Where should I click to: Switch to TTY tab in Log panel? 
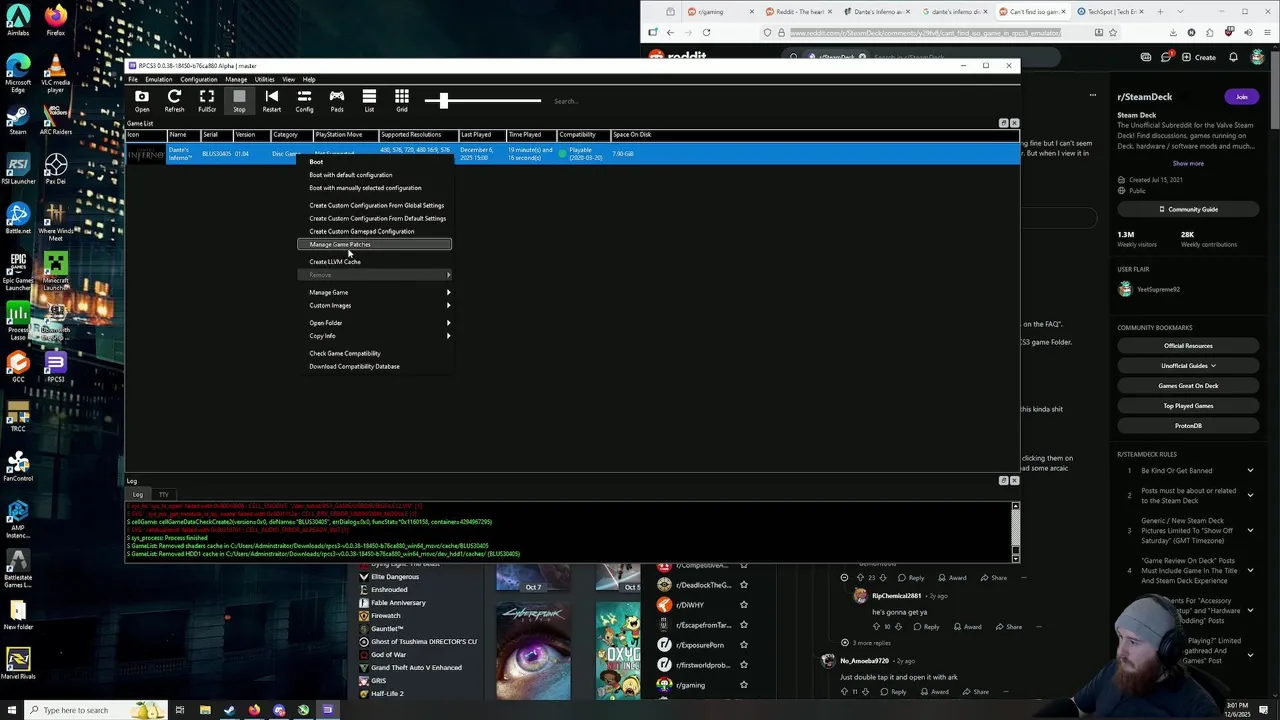pyautogui.click(x=163, y=494)
